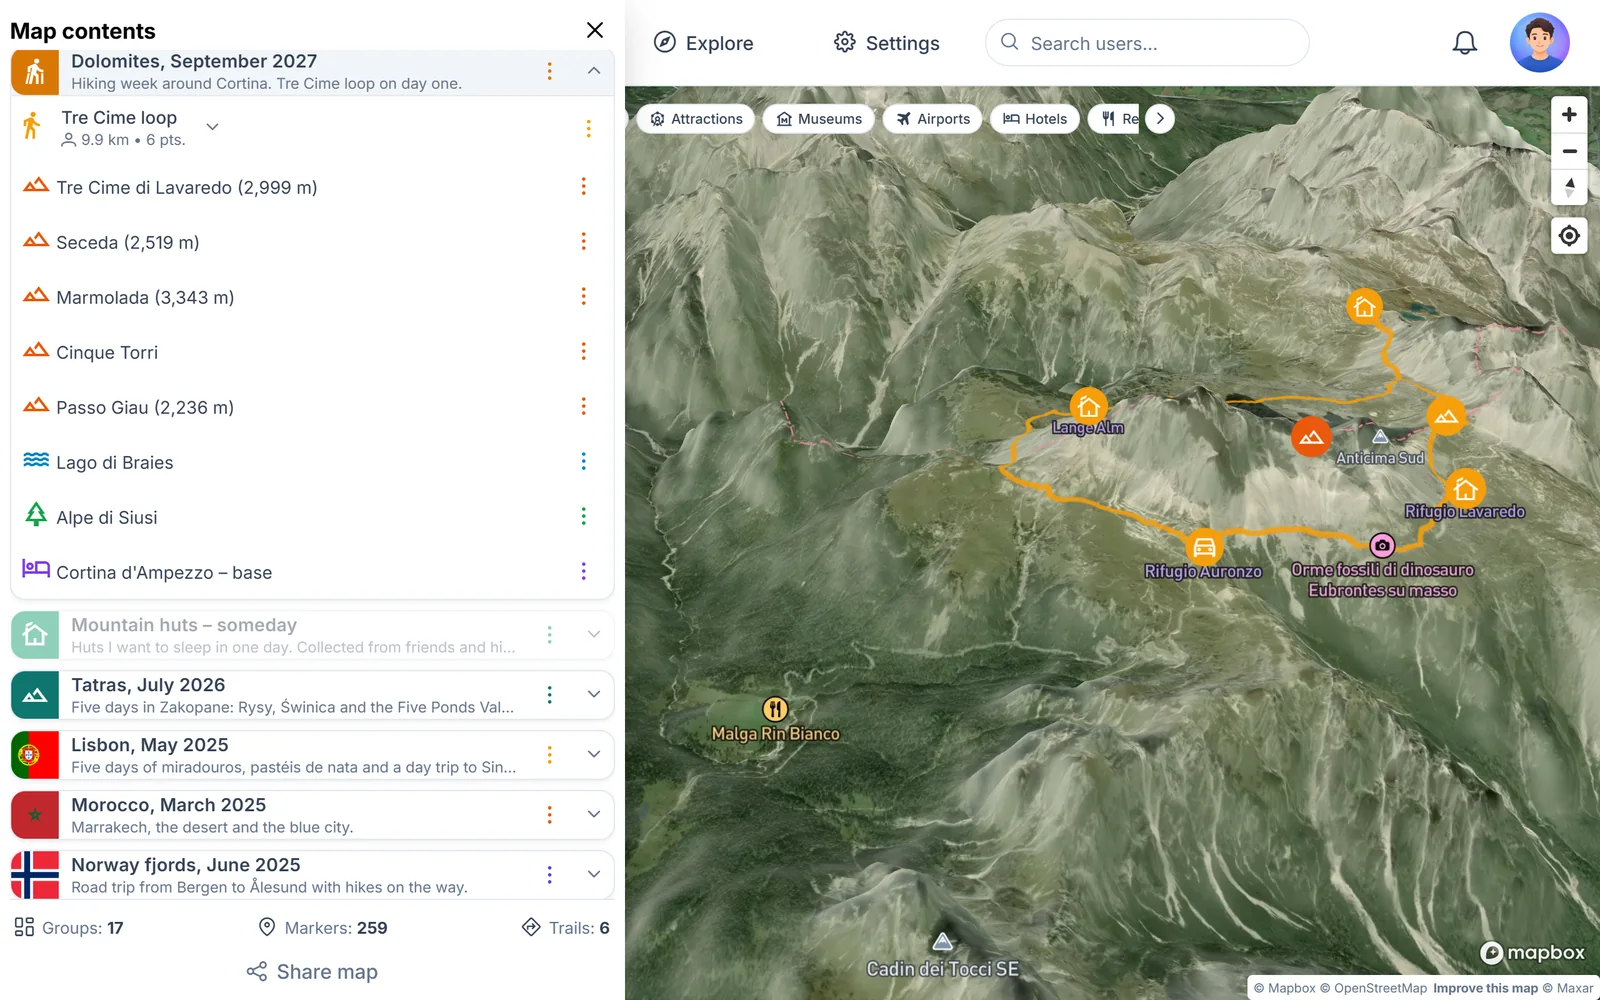This screenshot has width=1600, height=1000.
Task: Click the Search users field
Action: tap(1147, 43)
